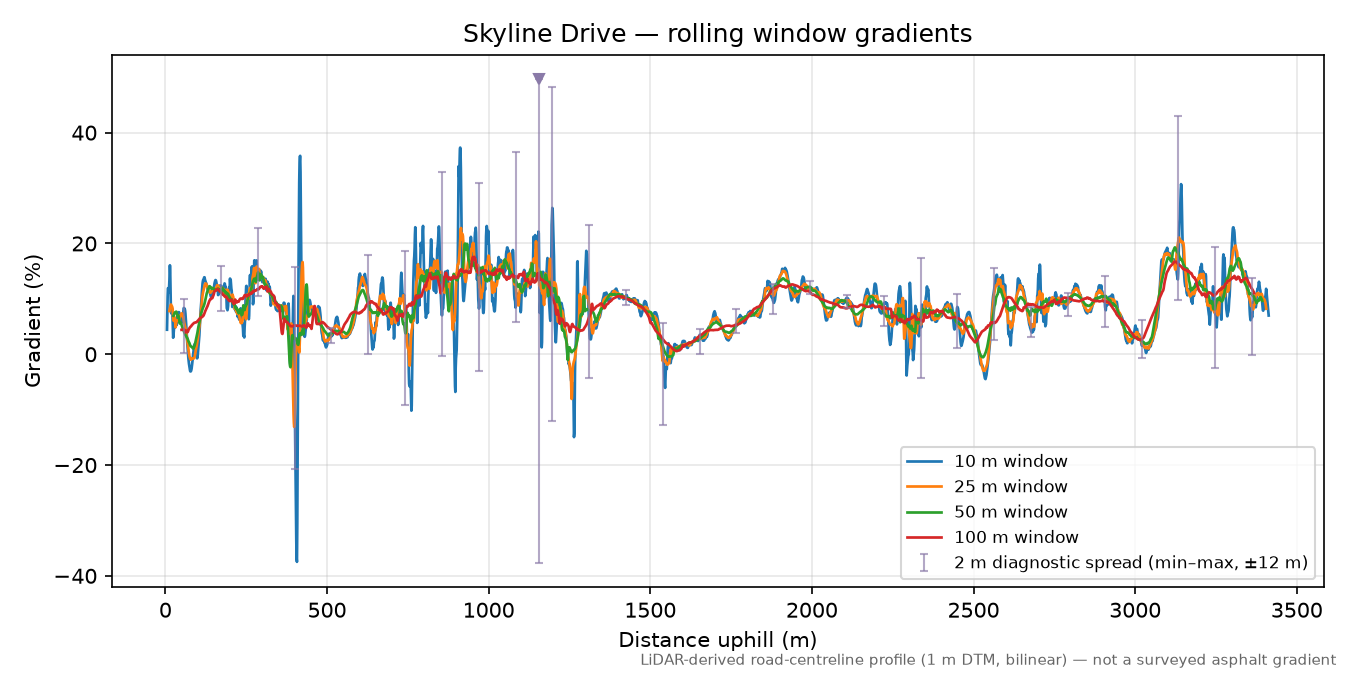
Task: Click the '50 m window' legend label
Action: click(1011, 512)
